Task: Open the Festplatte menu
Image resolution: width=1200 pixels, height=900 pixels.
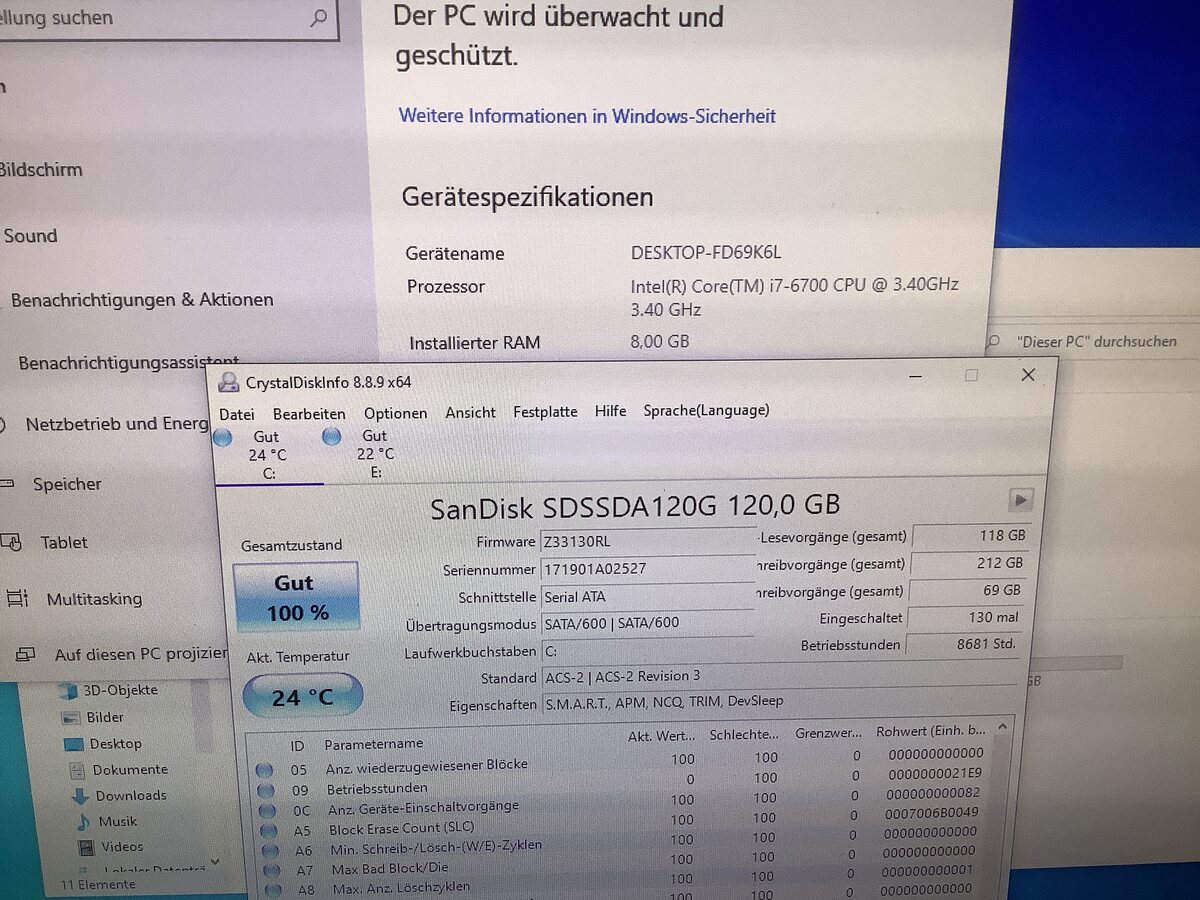Action: coord(545,411)
